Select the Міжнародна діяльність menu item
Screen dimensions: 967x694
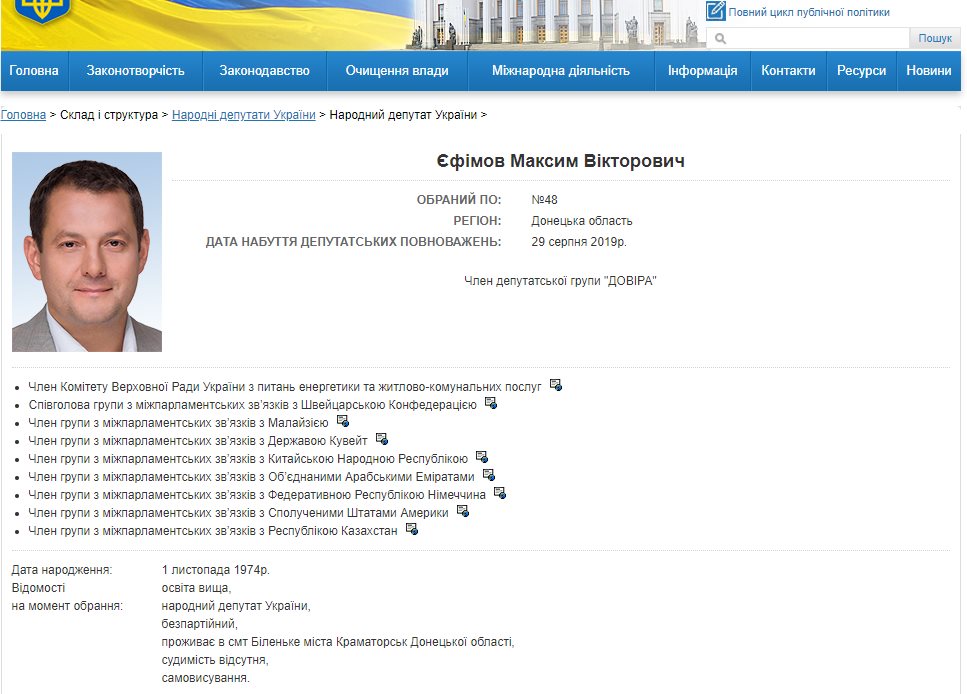(561, 71)
